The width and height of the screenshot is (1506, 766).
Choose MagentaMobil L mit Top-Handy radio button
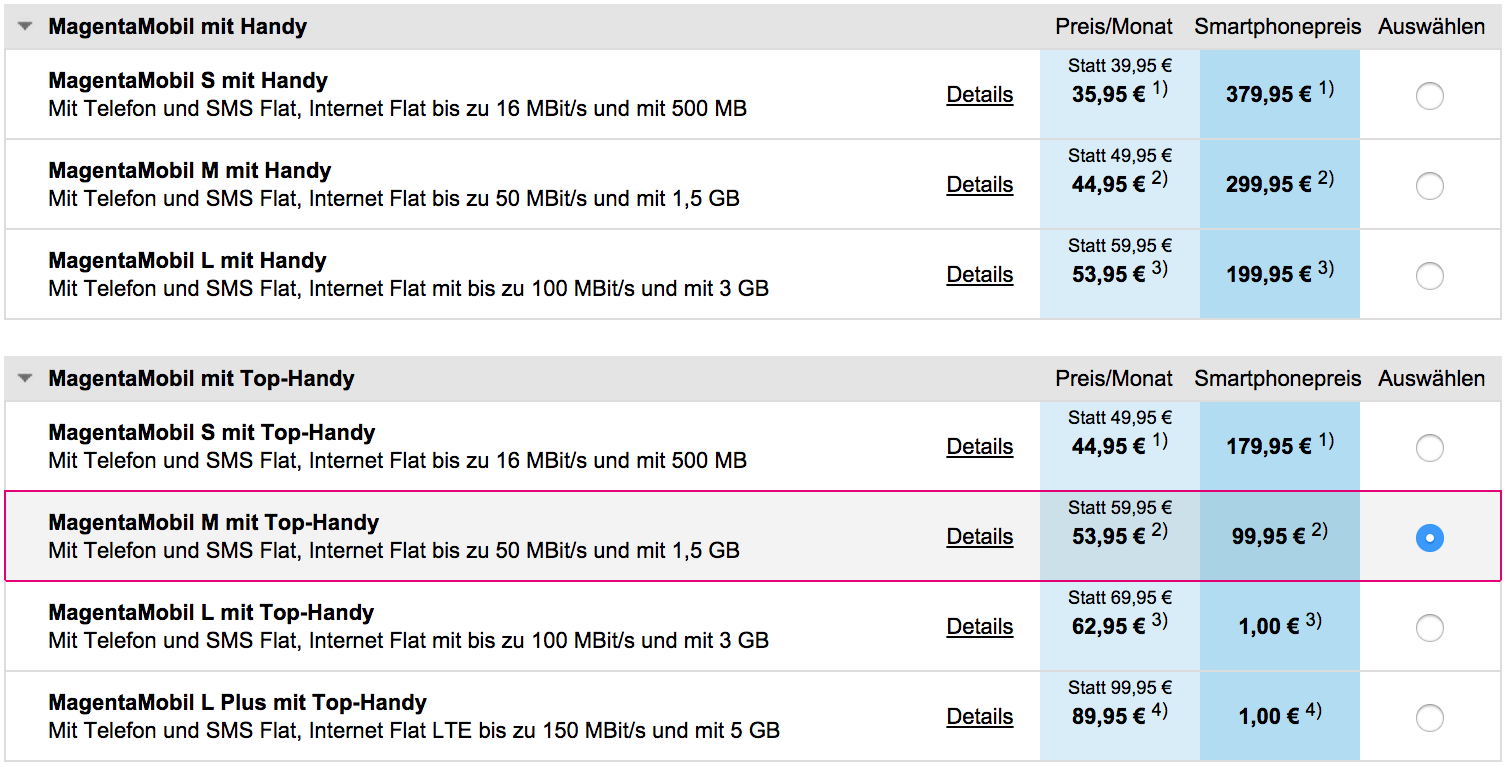[x=1430, y=628]
